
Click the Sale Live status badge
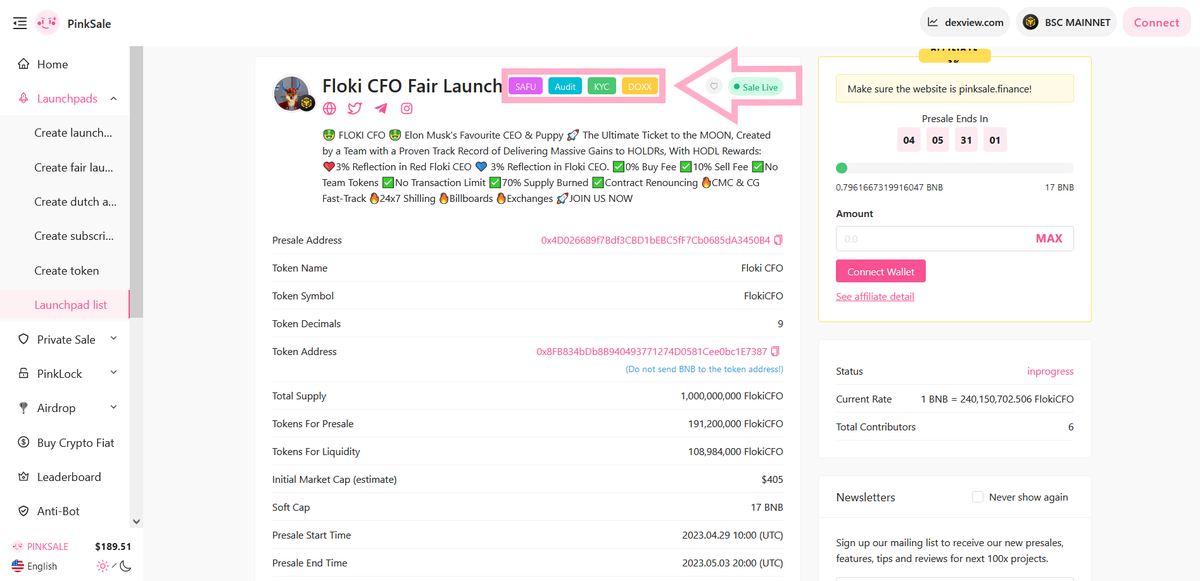point(755,87)
